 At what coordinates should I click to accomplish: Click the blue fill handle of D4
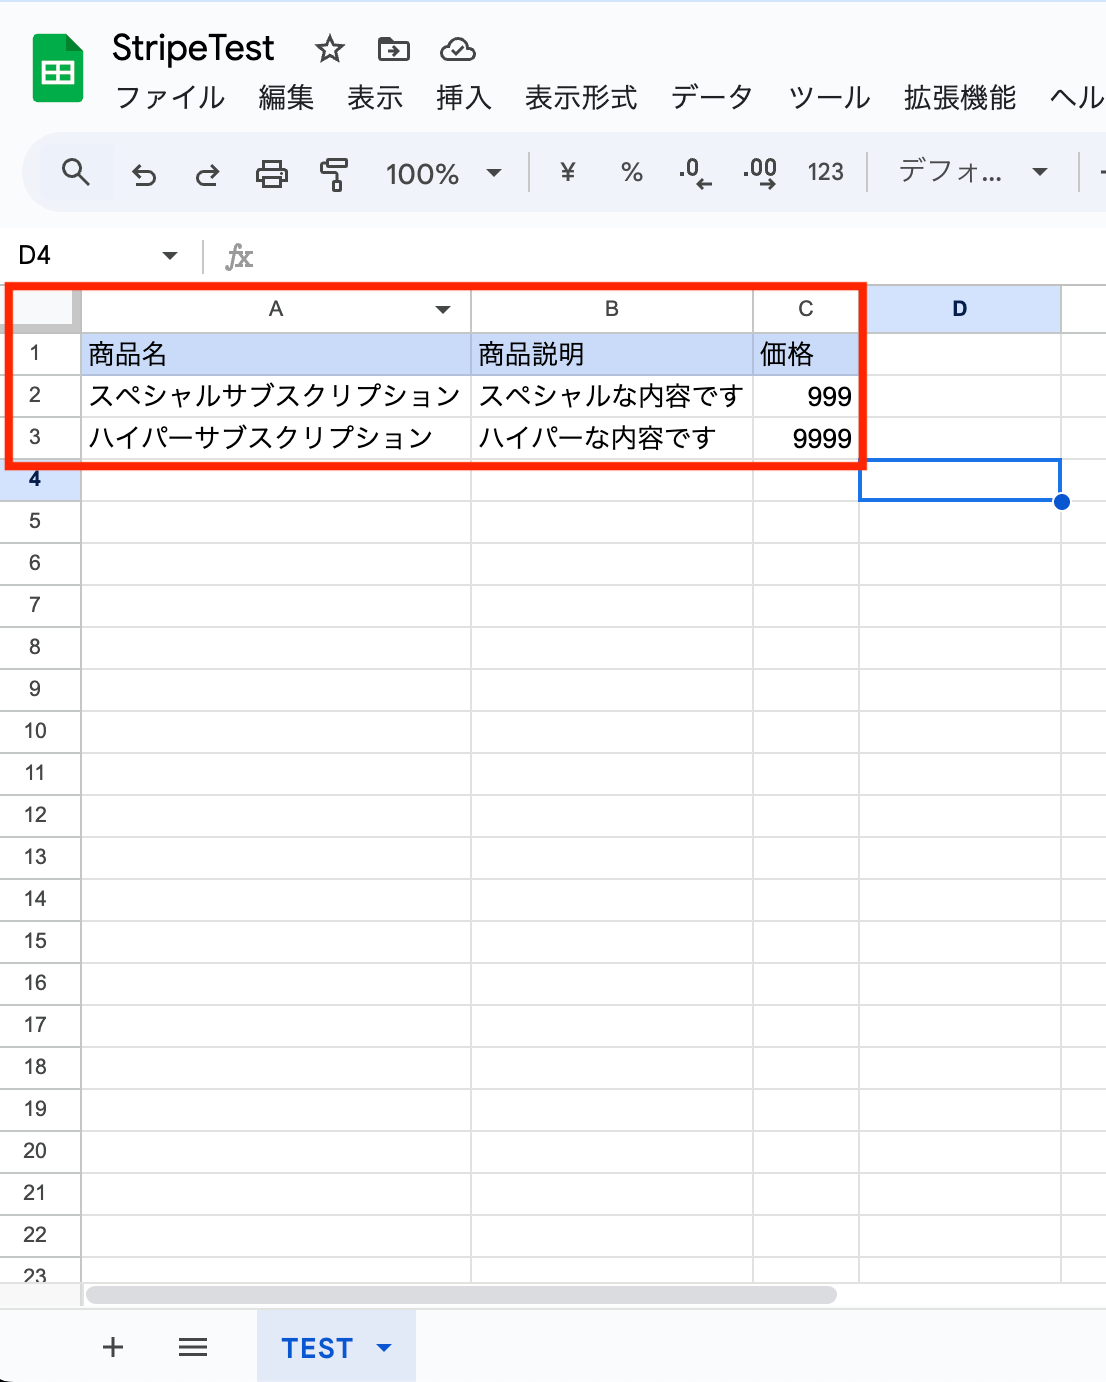pos(1062,502)
